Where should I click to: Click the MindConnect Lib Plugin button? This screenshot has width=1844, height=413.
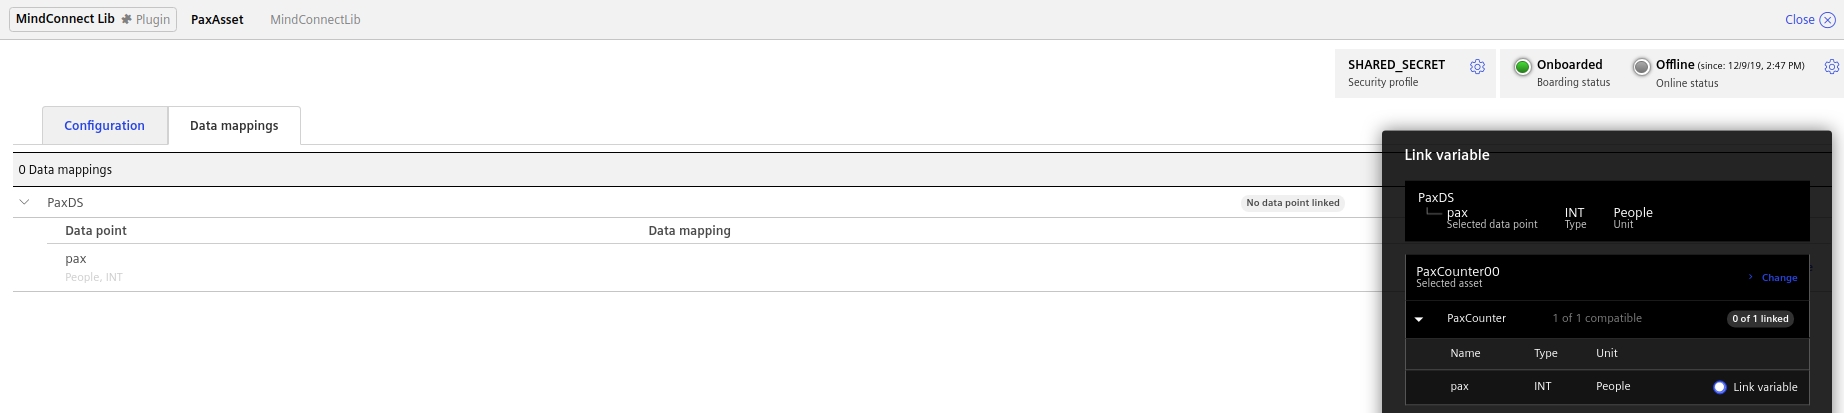coord(93,19)
